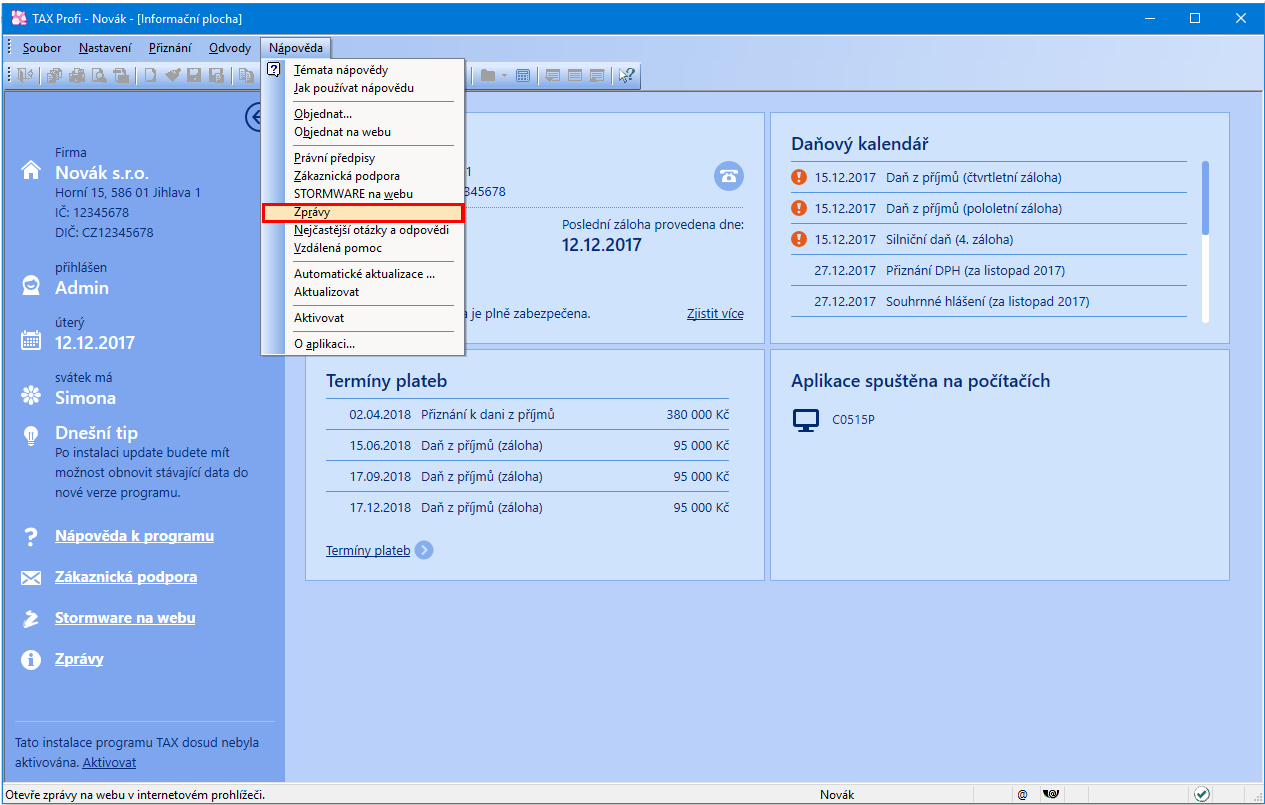Image resolution: width=1265 pixels, height=805 pixels.
Task: Click the lightbulb icon for Dnešní tip
Action: [x=31, y=434]
